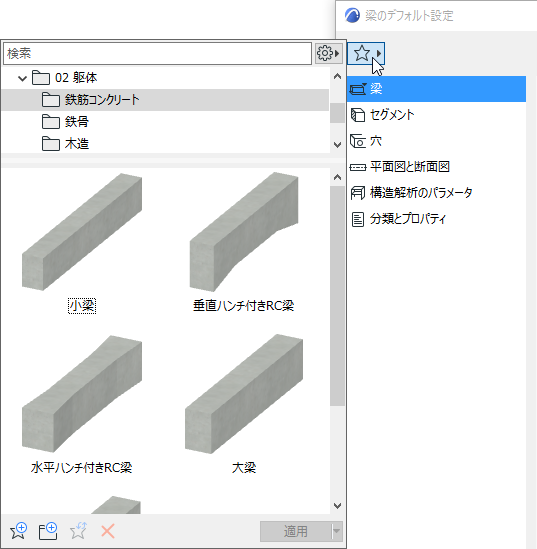Select the 鉄筋コンクリート folder
Image resolution: width=537 pixels, height=549 pixels.
coord(165,100)
